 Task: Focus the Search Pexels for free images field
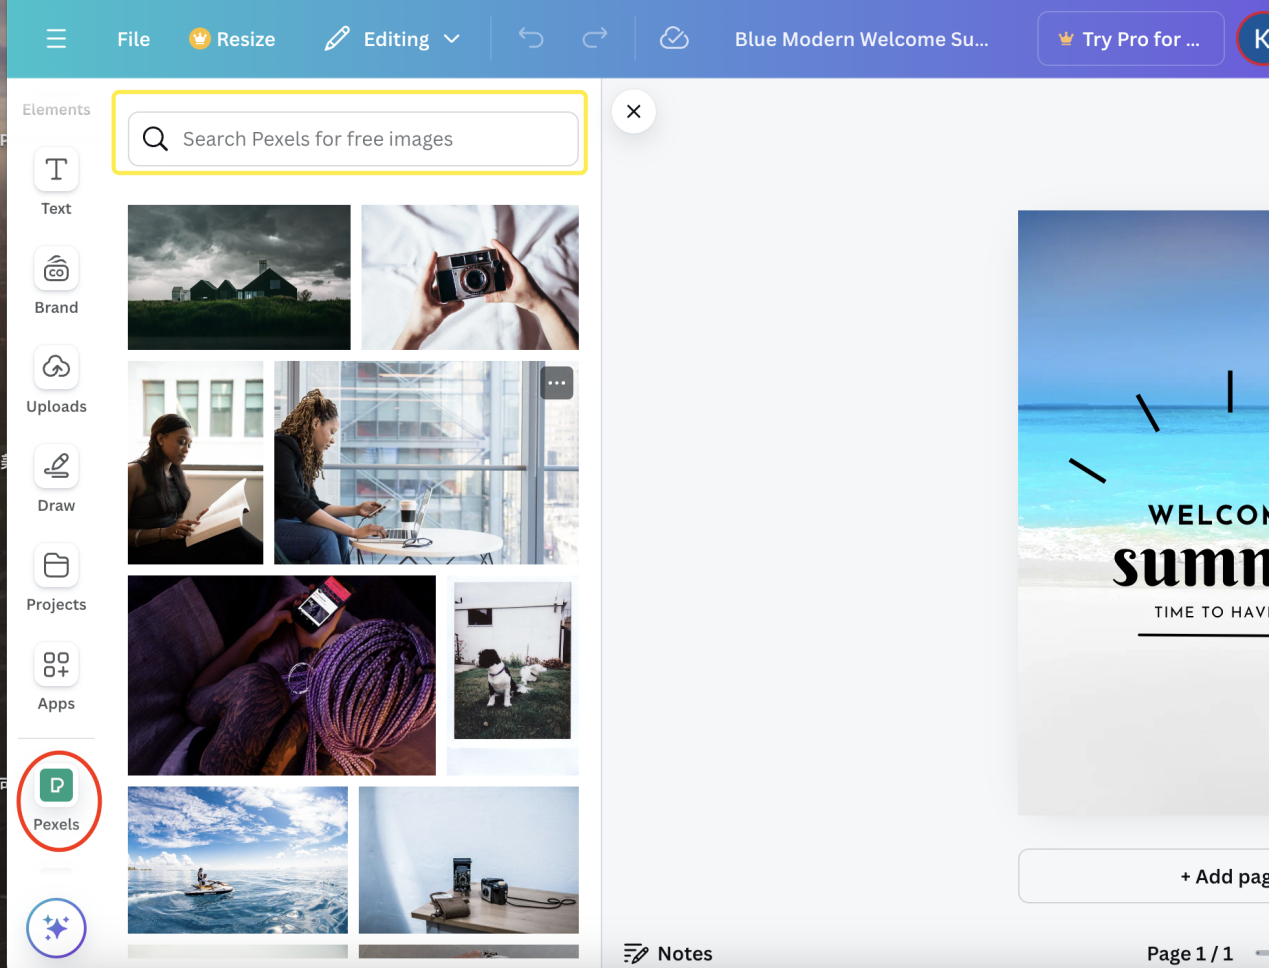(353, 139)
